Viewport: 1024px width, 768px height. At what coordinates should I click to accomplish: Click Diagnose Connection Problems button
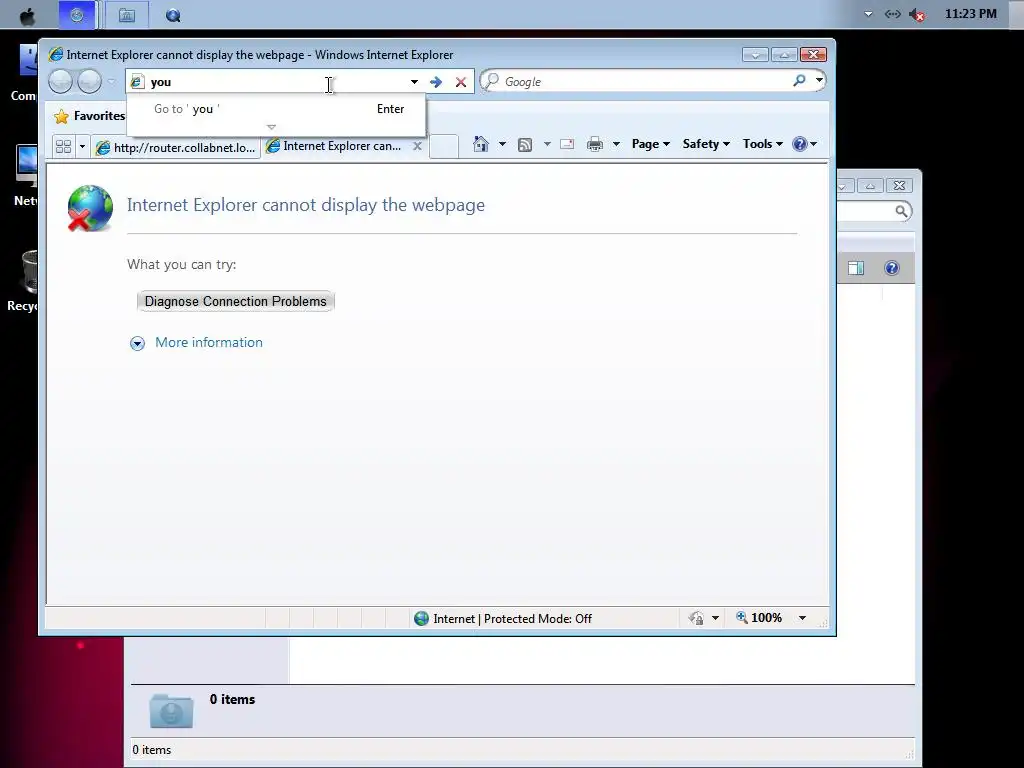(x=236, y=301)
